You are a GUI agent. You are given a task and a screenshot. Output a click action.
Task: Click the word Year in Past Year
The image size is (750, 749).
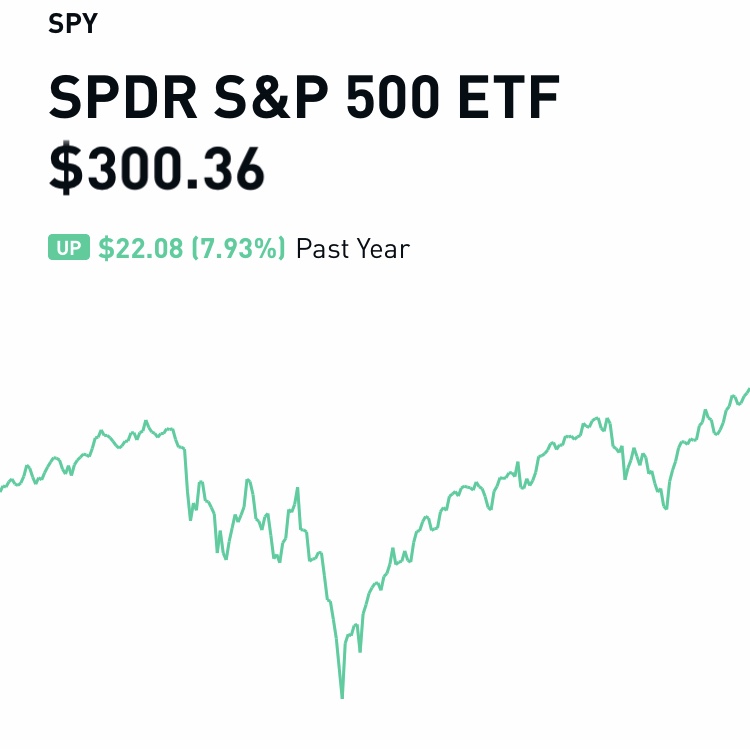[381, 248]
